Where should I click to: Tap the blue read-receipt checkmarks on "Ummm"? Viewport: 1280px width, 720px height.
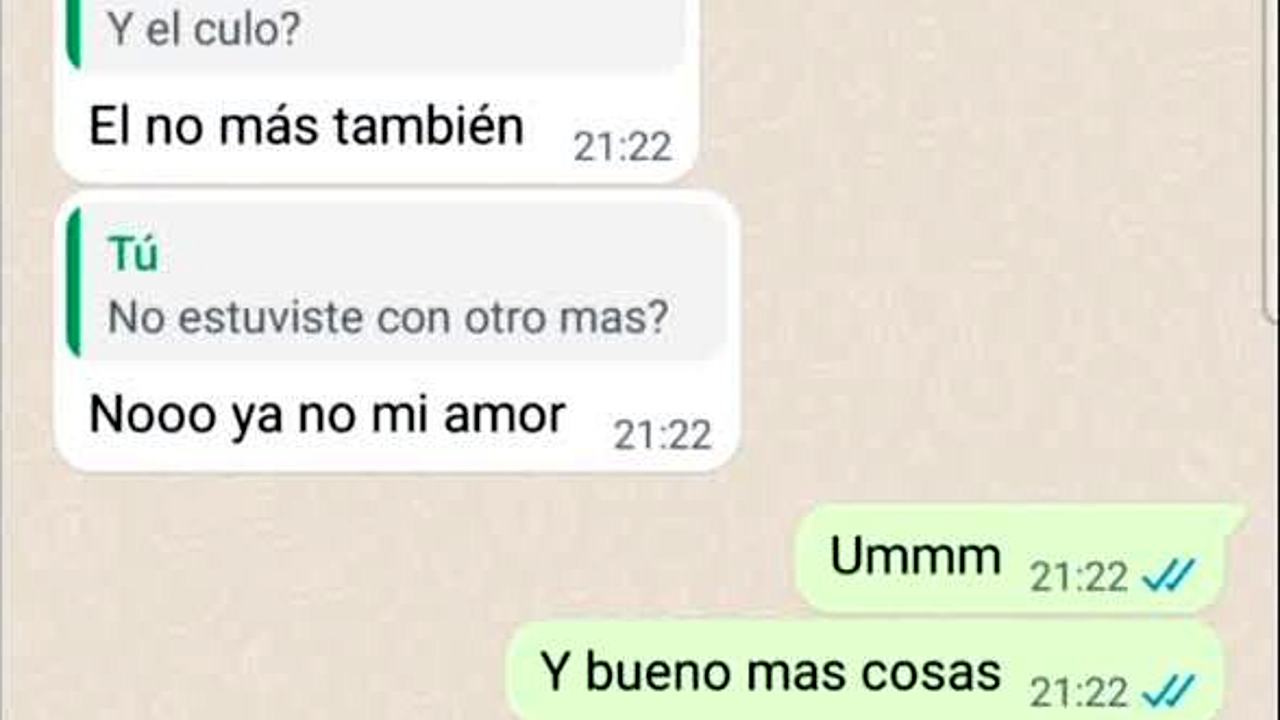tap(1169, 576)
